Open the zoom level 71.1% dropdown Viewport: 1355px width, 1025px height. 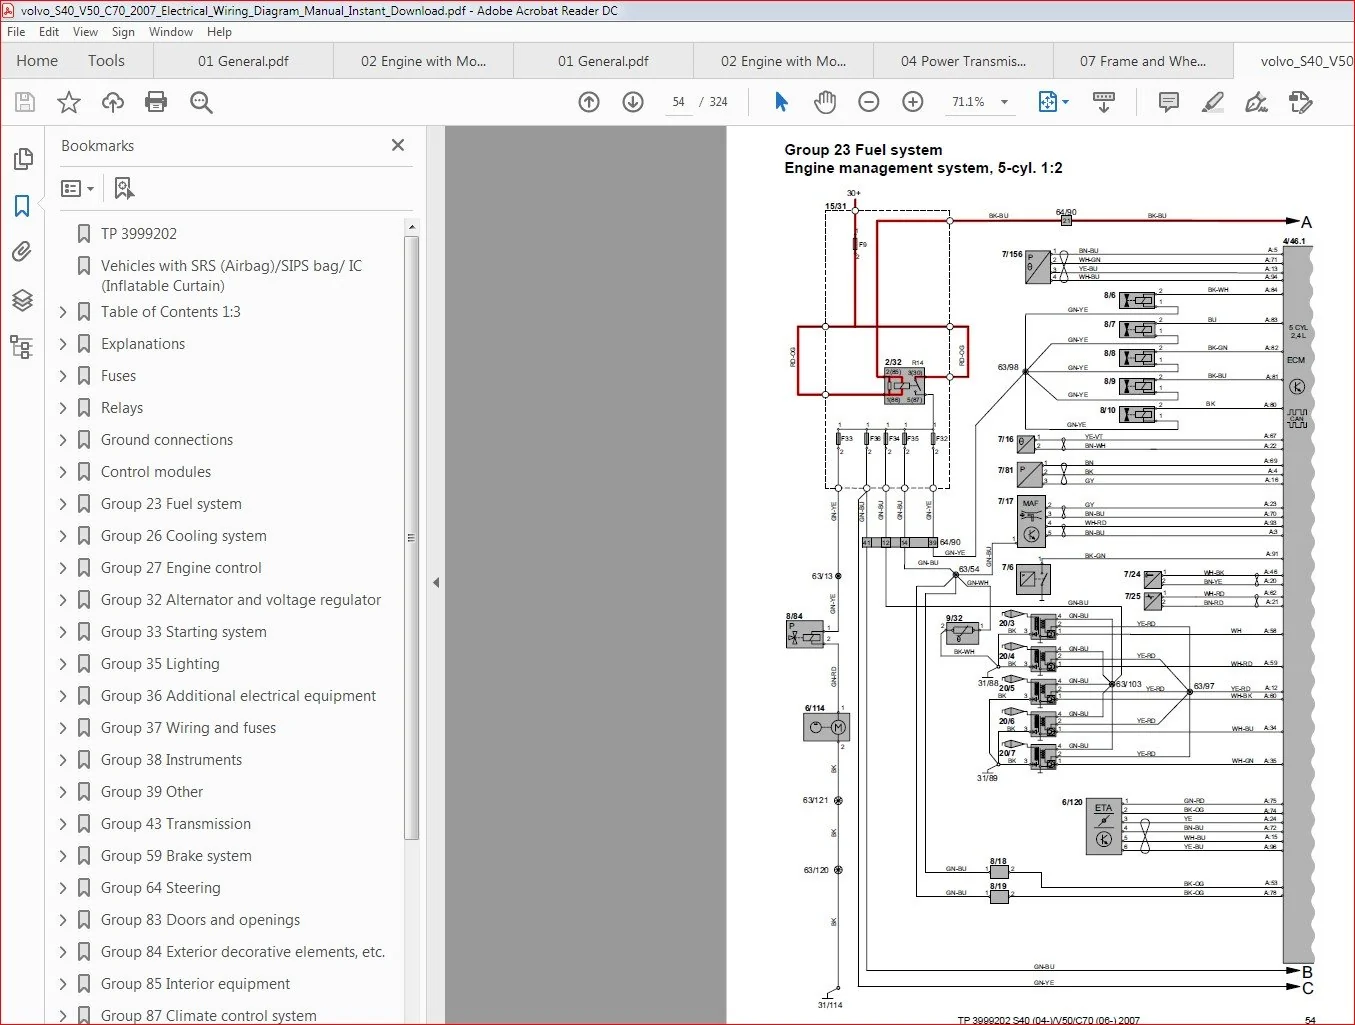(1004, 102)
